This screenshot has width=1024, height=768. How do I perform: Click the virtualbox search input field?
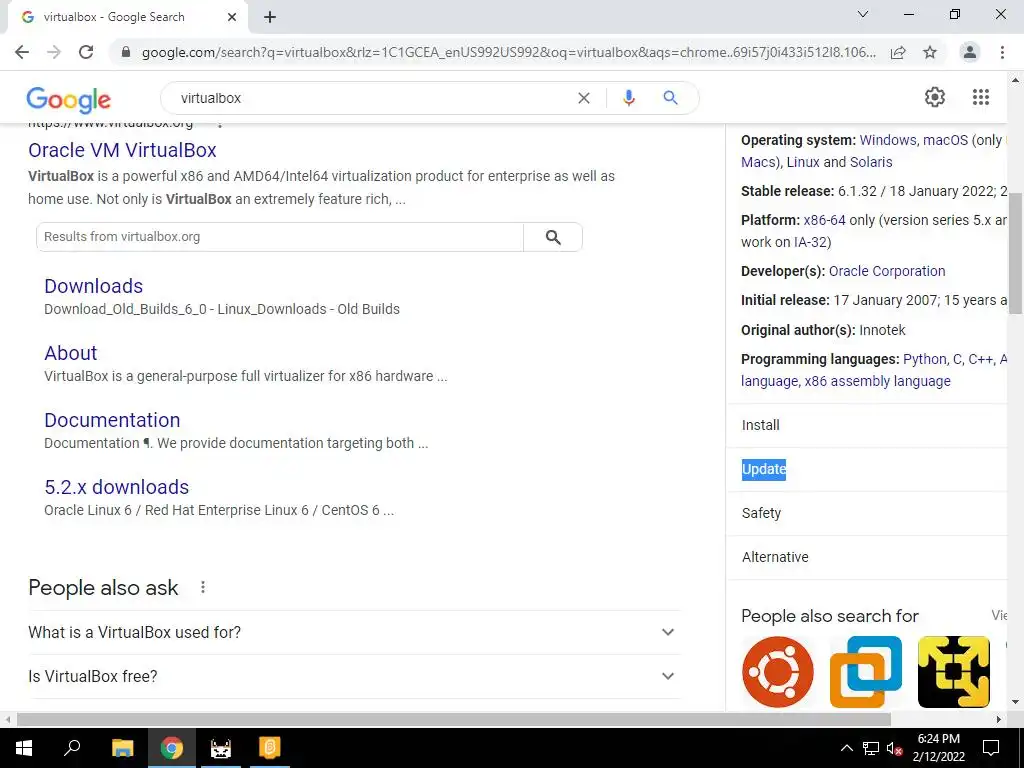pyautogui.click(x=372, y=98)
